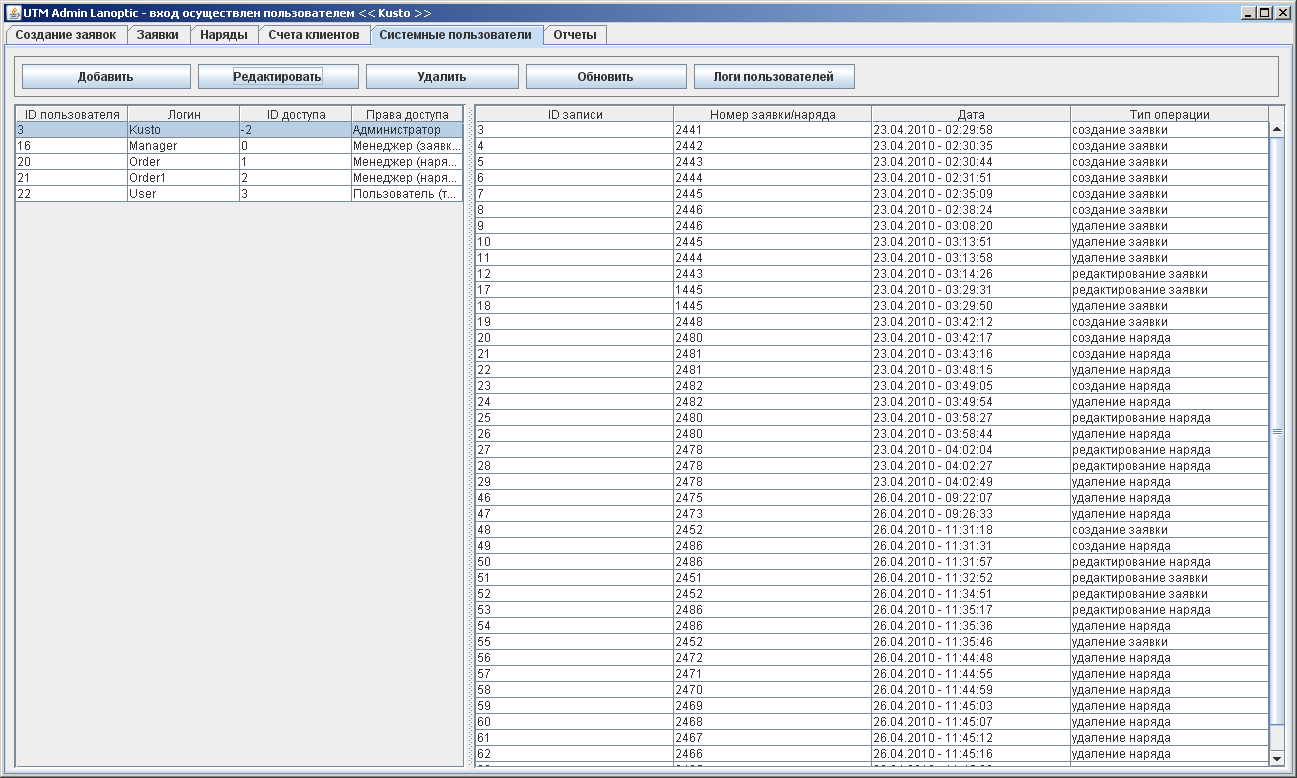
Task: Select the Order1 login cell
Action: (184, 178)
